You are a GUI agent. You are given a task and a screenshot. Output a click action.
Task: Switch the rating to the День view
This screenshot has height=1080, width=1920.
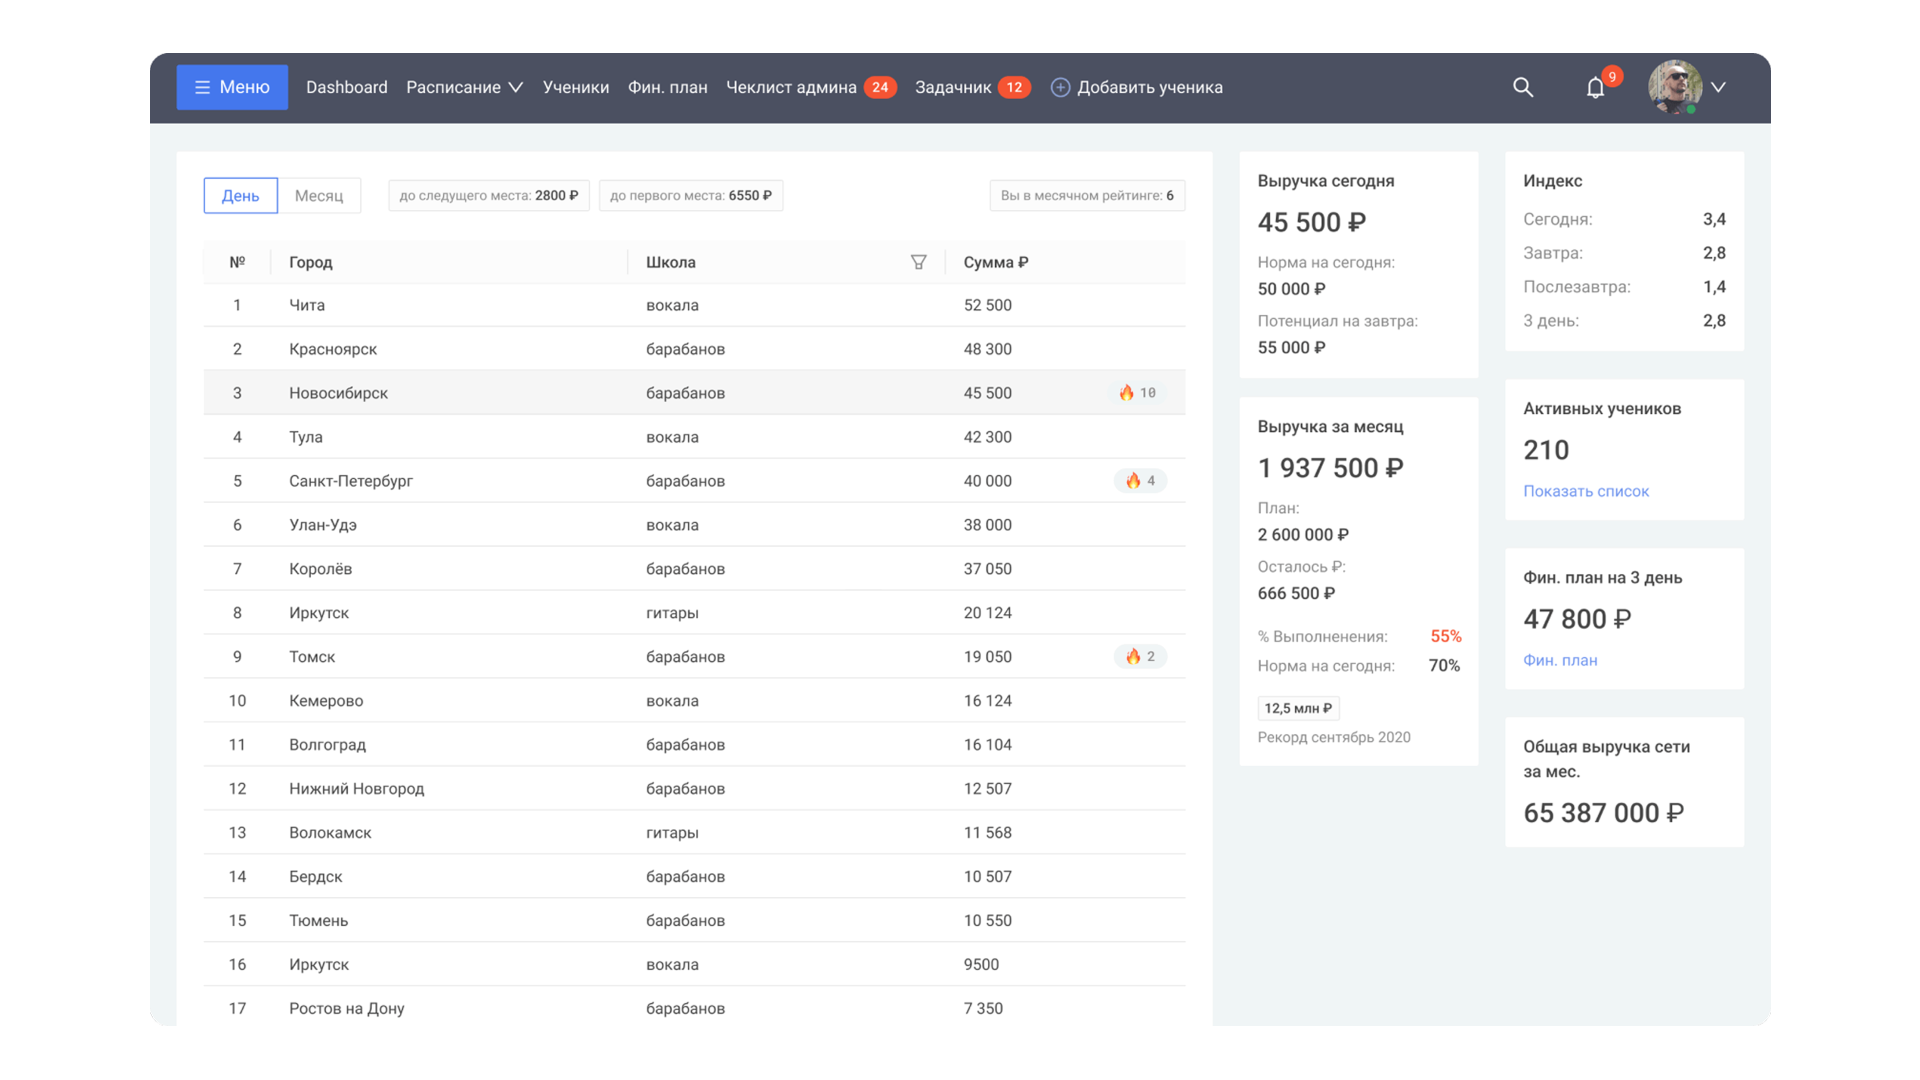(240, 196)
